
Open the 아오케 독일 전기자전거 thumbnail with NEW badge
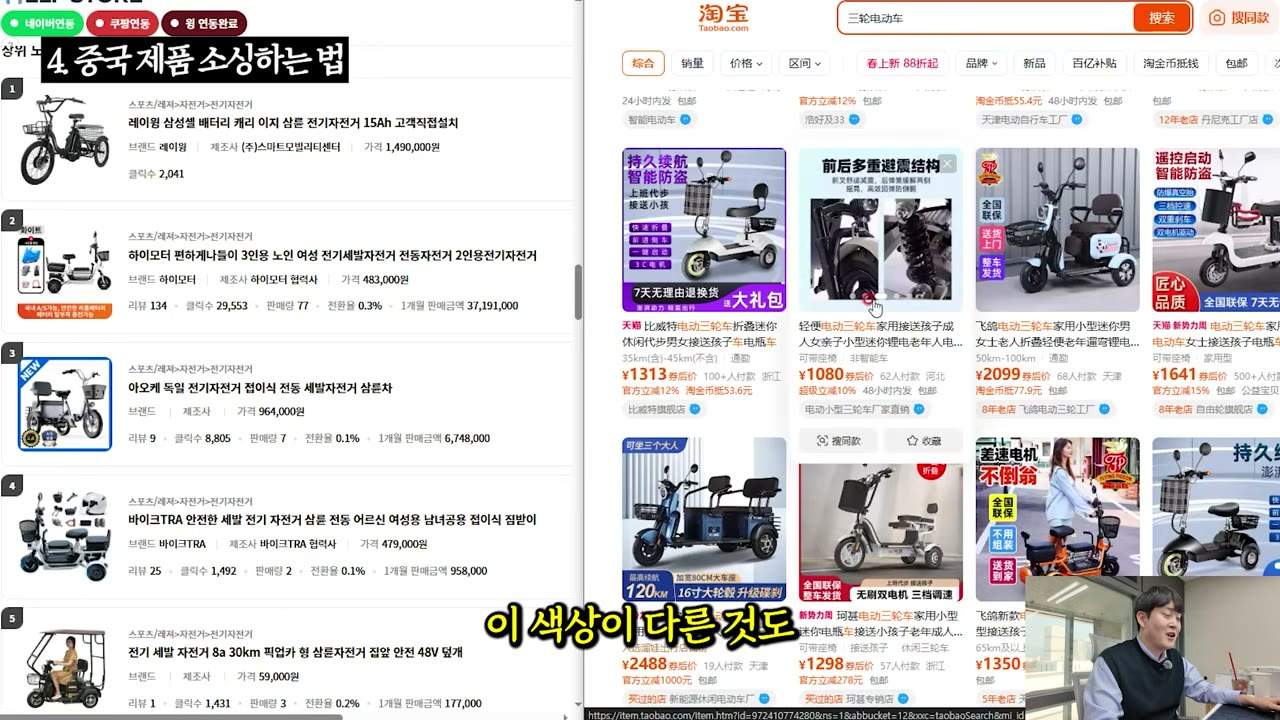click(65, 404)
